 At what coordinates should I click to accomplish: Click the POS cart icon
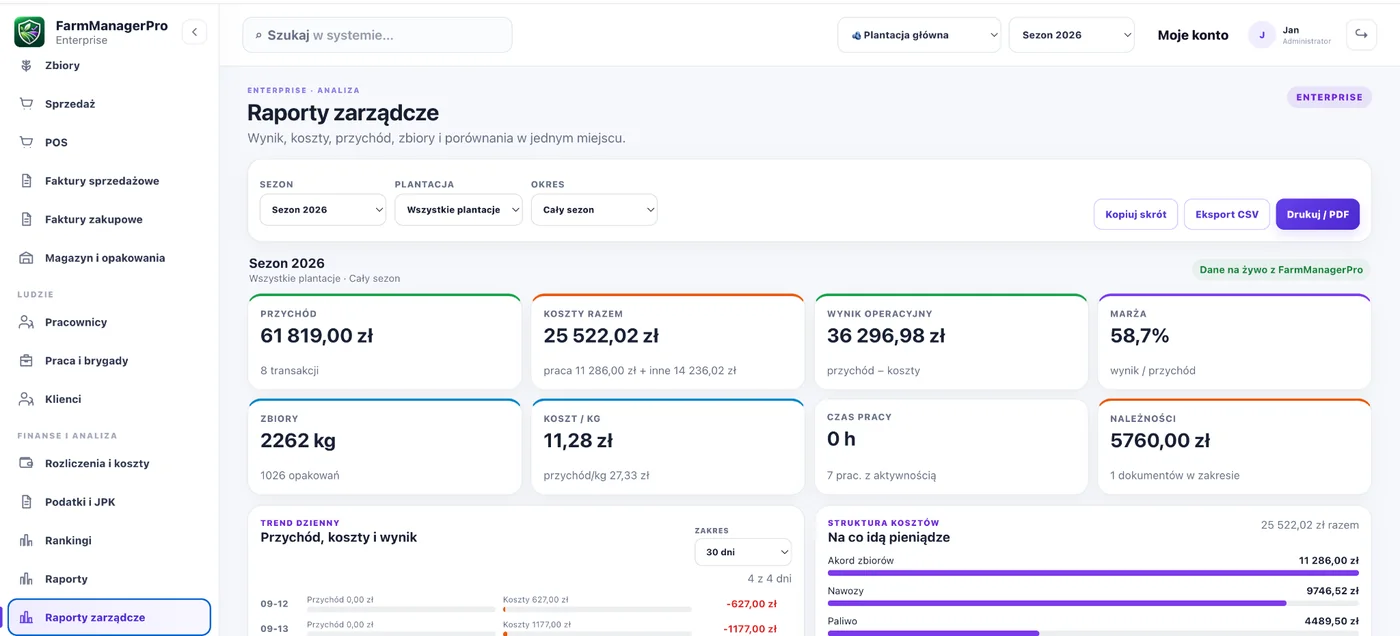point(27,142)
